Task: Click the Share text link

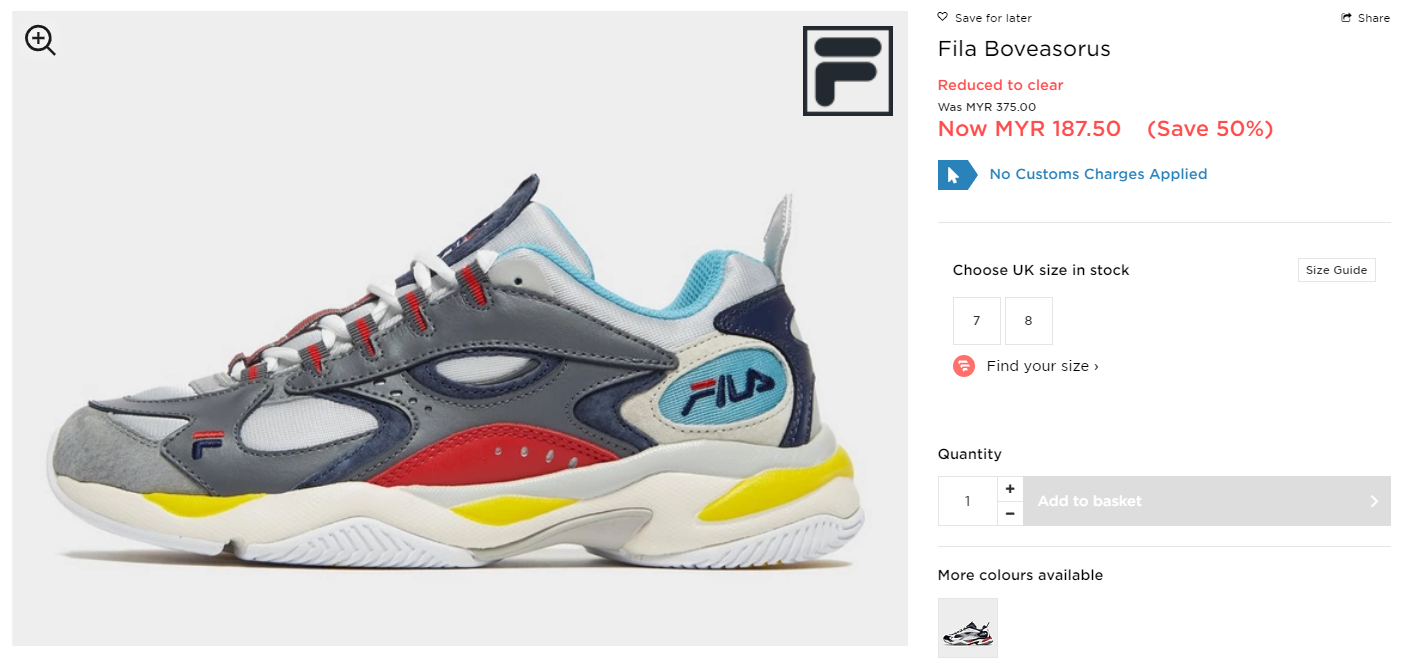Action: tap(1374, 18)
